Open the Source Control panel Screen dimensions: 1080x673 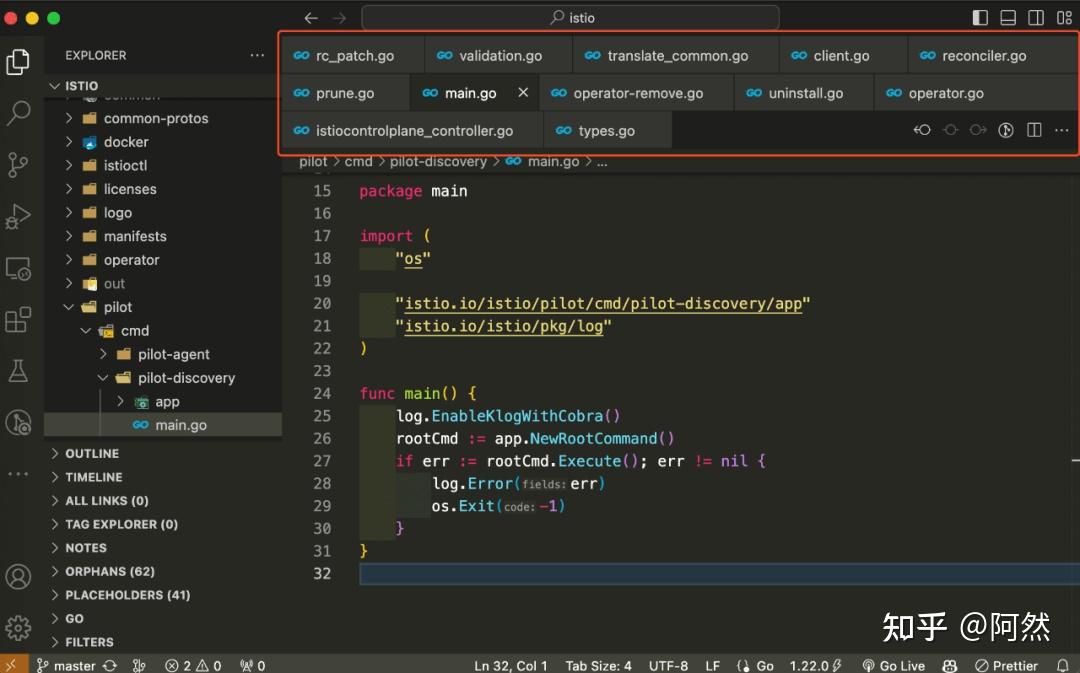point(18,165)
